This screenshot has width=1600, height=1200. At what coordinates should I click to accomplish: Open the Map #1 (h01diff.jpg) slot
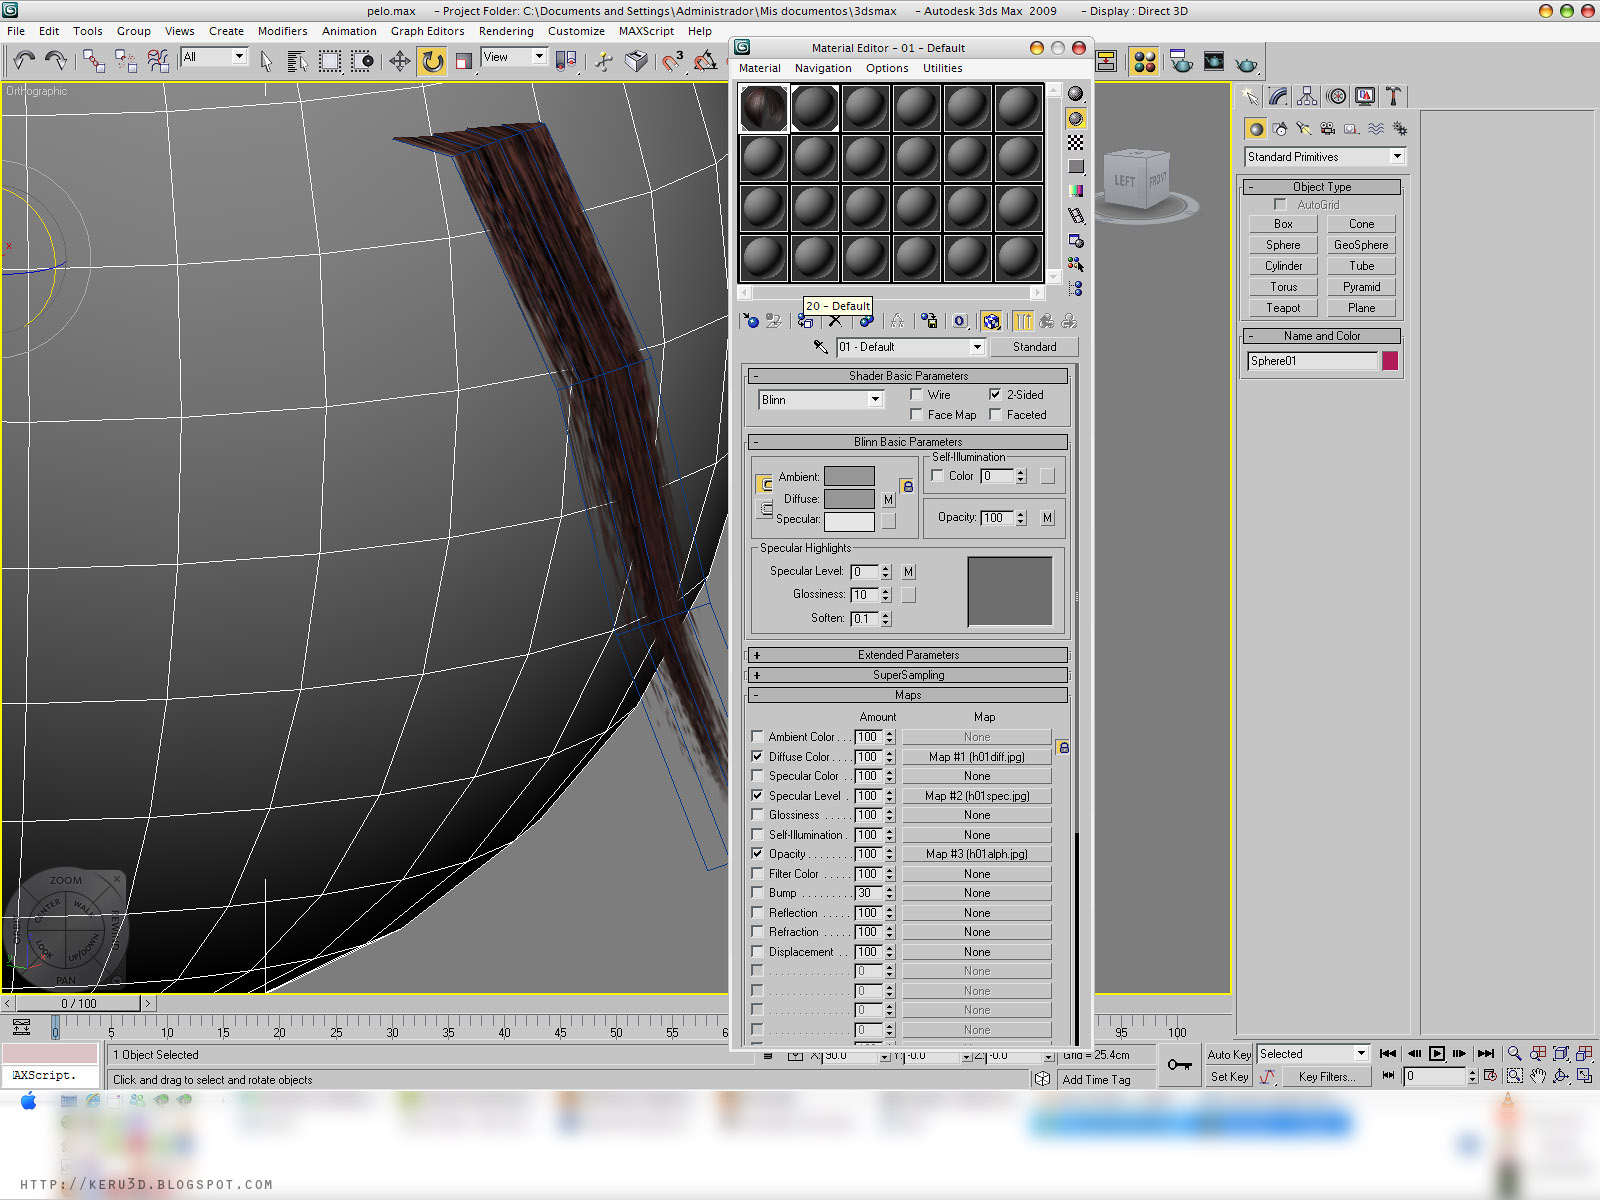point(977,757)
